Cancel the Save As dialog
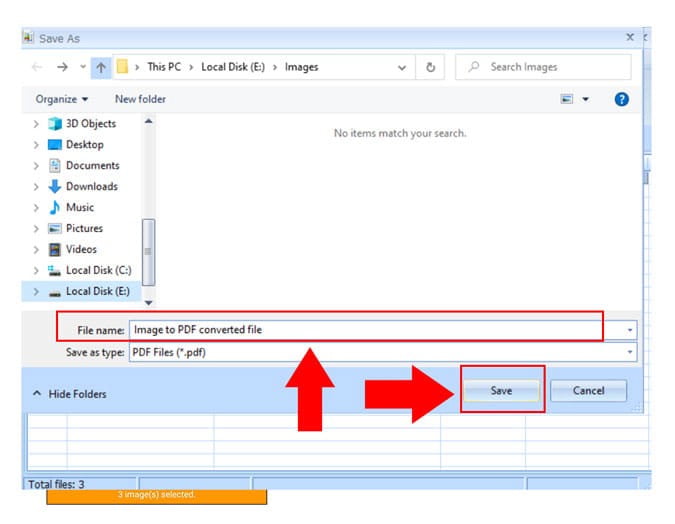Image resolution: width=675 pixels, height=524 pixels. pyautogui.click(x=588, y=390)
